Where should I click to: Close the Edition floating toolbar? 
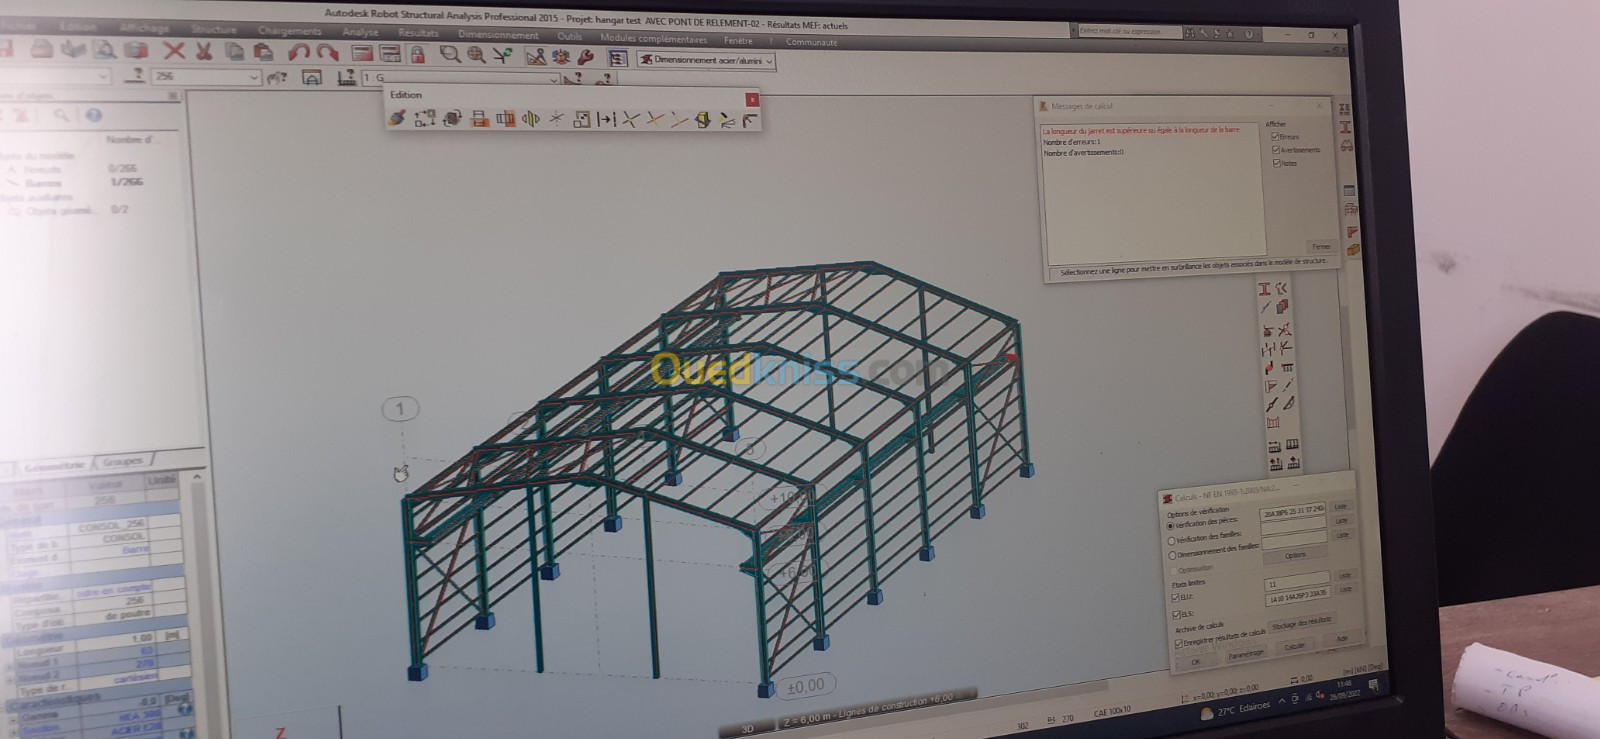coord(752,99)
